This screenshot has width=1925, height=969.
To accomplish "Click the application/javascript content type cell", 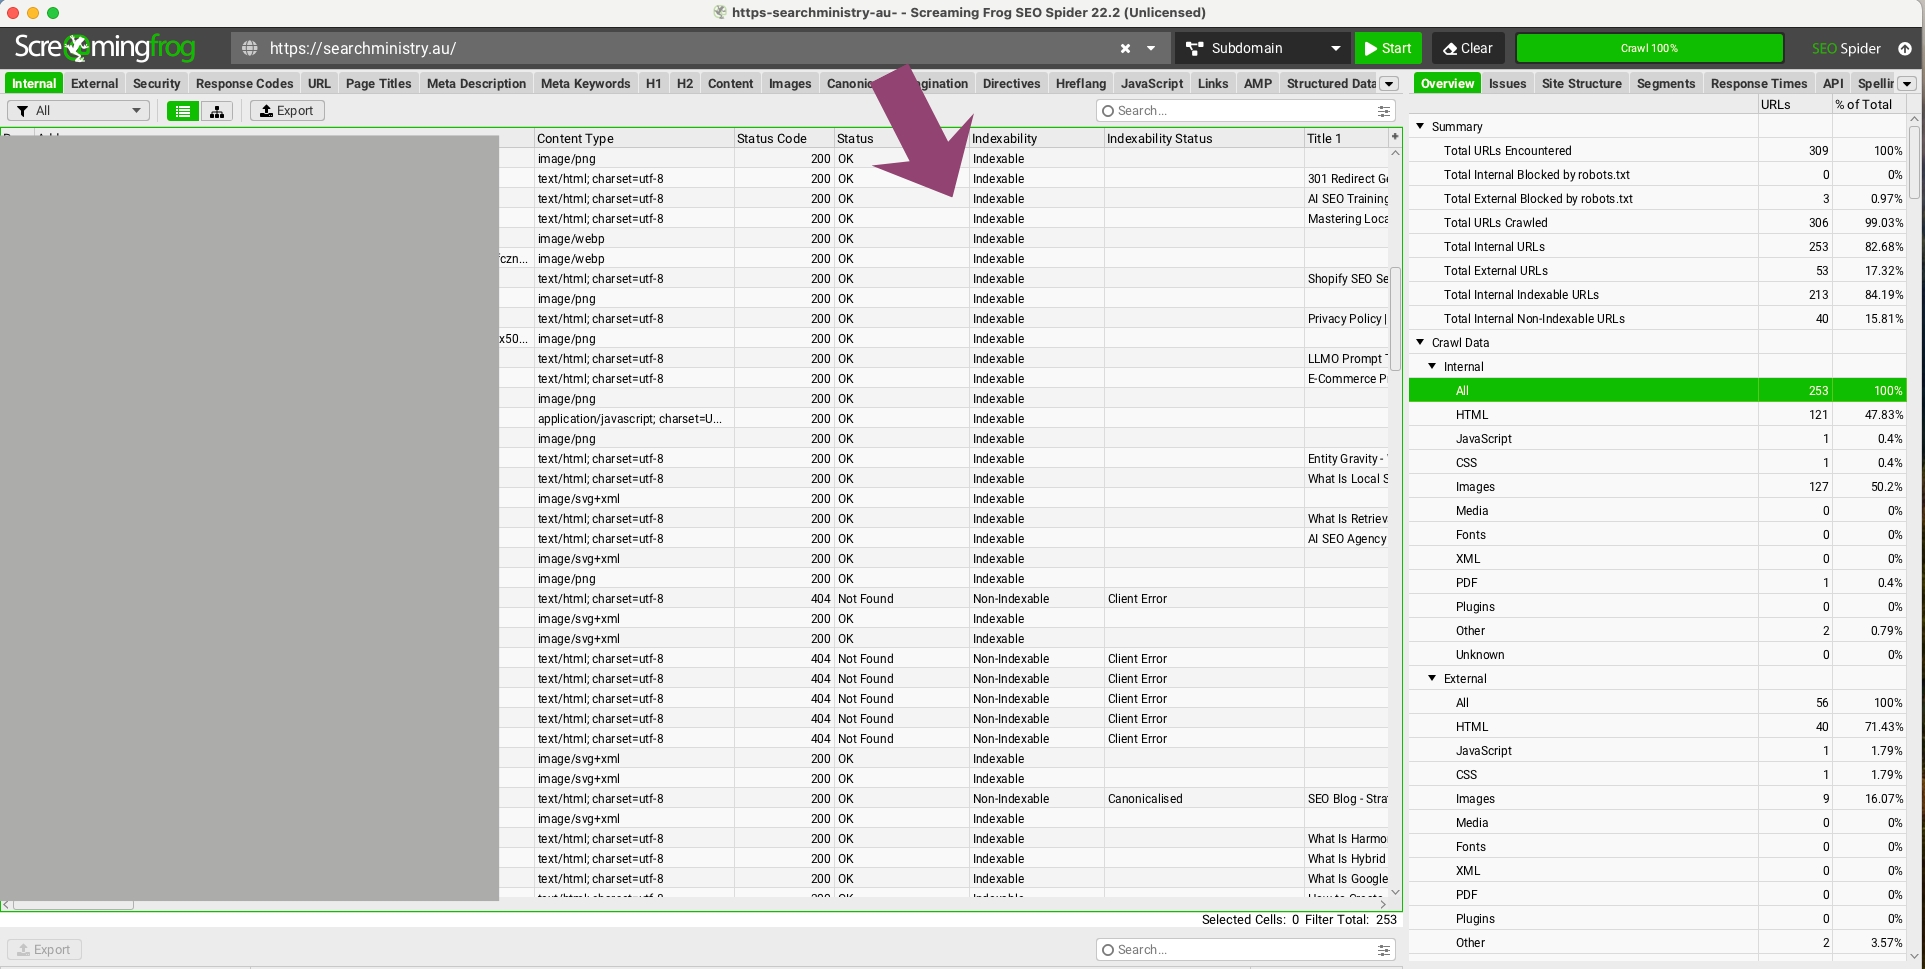I will pos(634,419).
